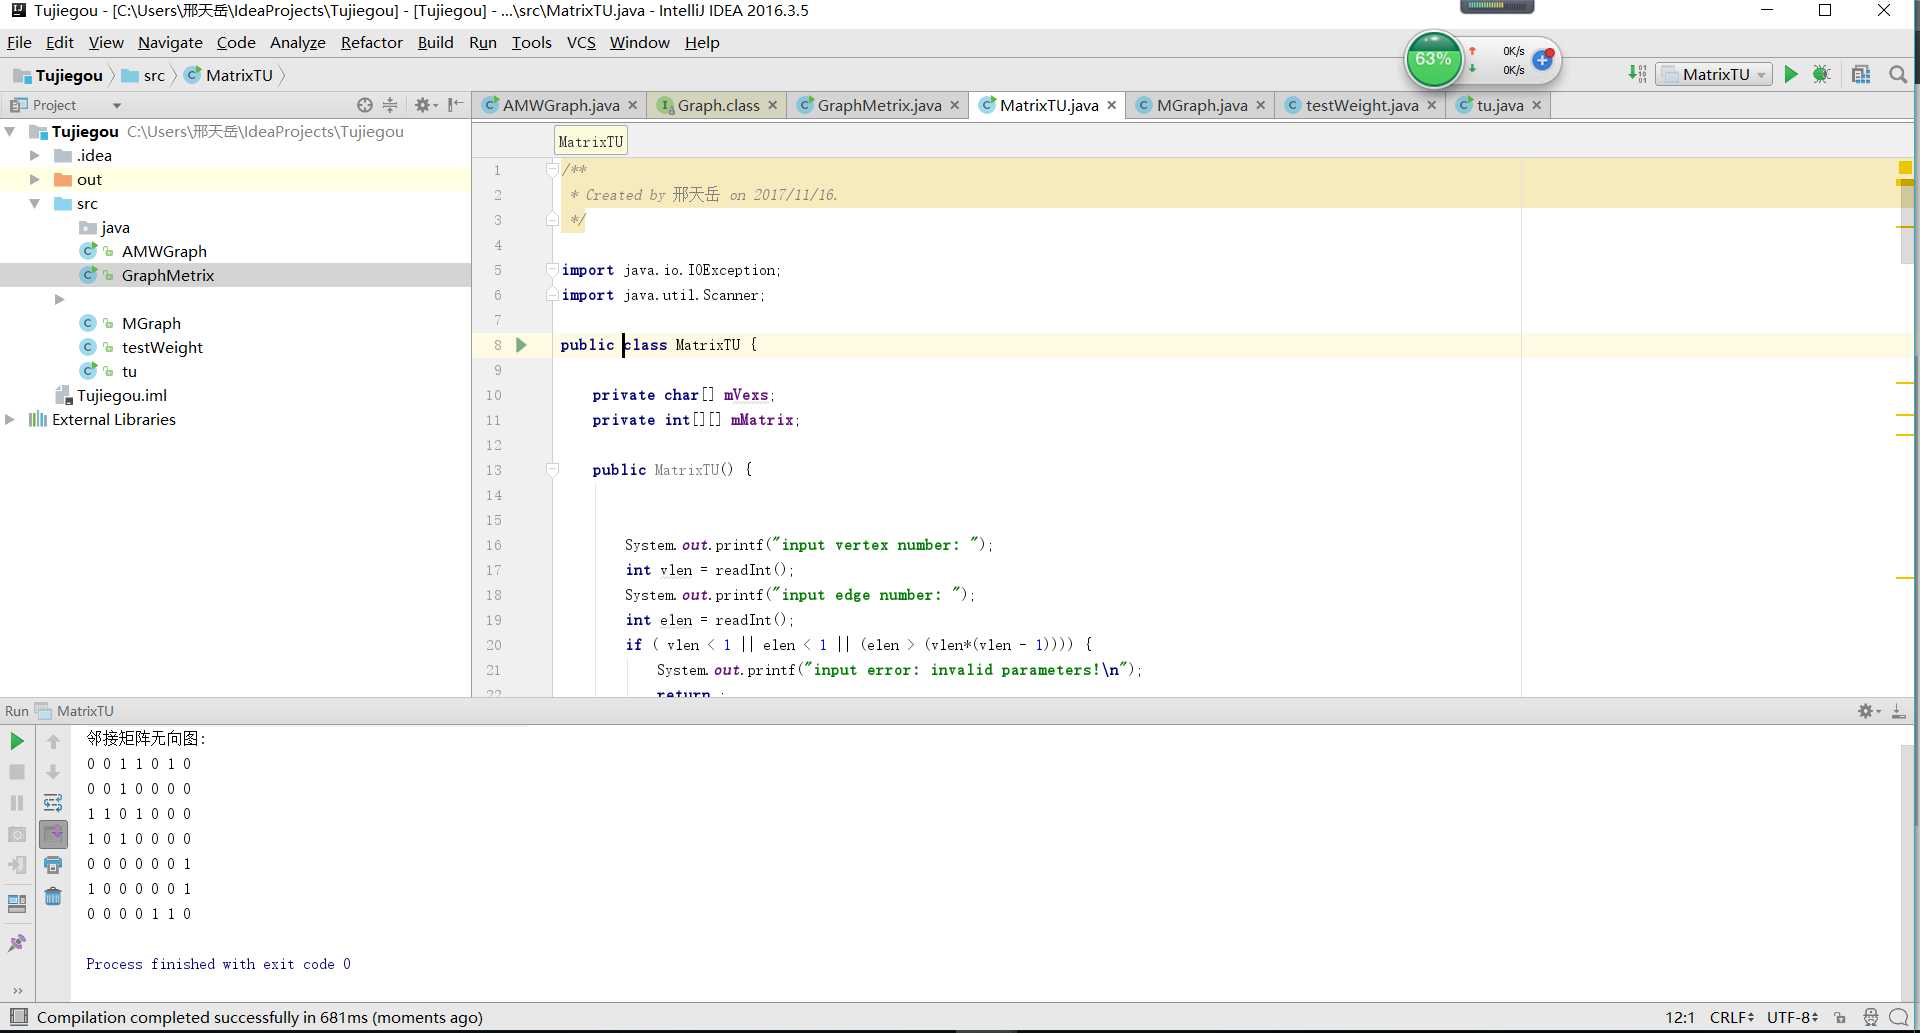This screenshot has width=1920, height=1033.
Task: Open Project Structure from the toolbar
Action: 1861,74
